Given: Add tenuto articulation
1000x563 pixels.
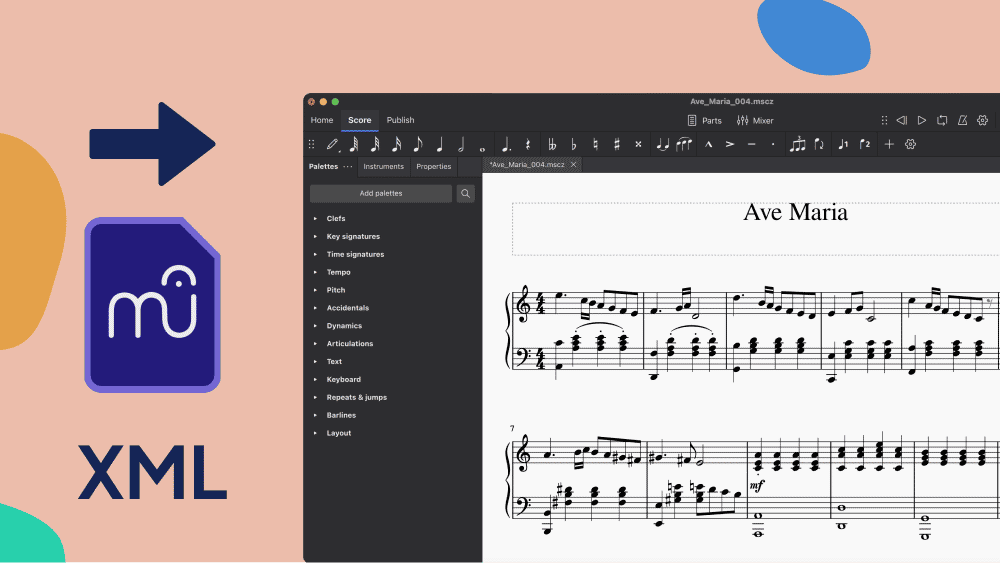Looking at the screenshot, I should tap(752, 145).
